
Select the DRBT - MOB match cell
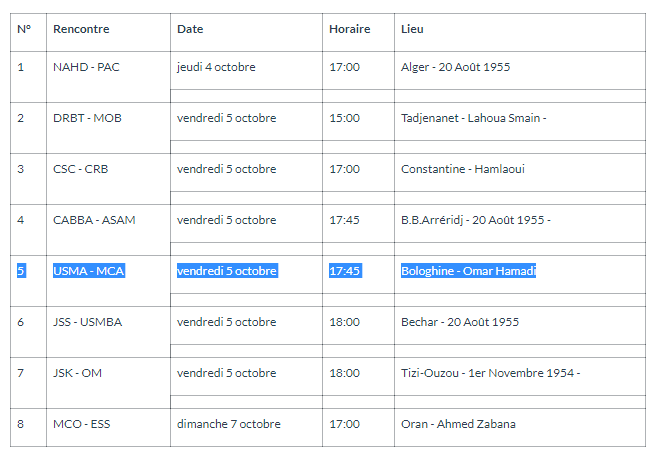pos(87,118)
